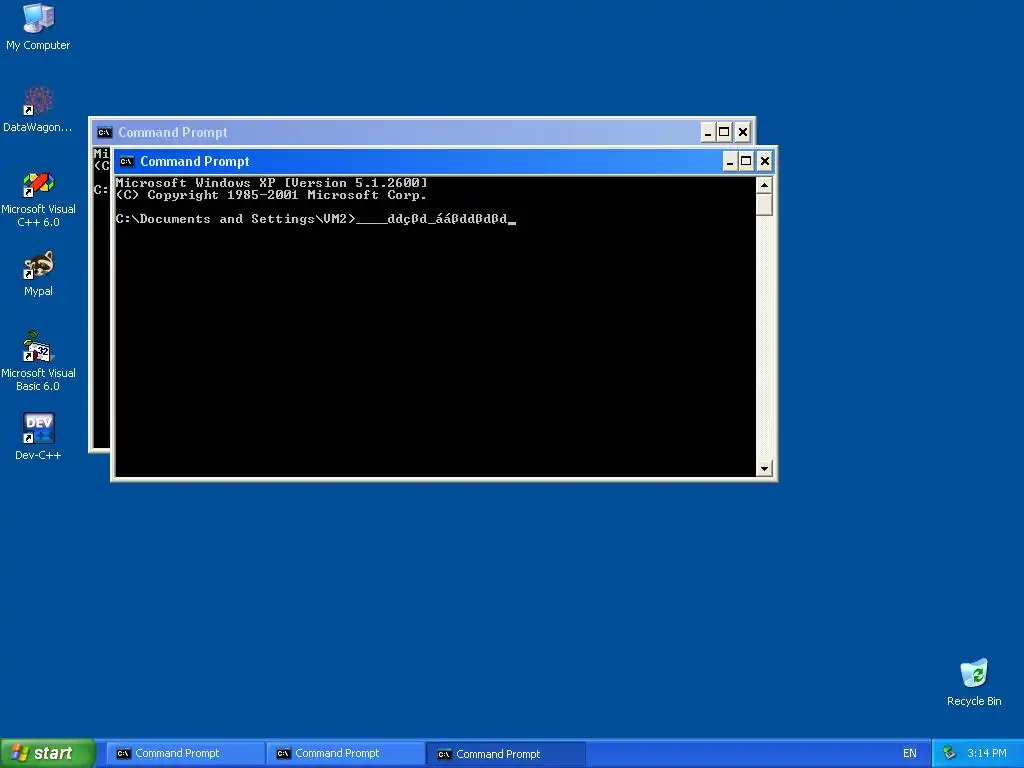Select Microsoft Visual C++ 6.0 shortcut
This screenshot has width=1024, height=768.
pos(38,199)
